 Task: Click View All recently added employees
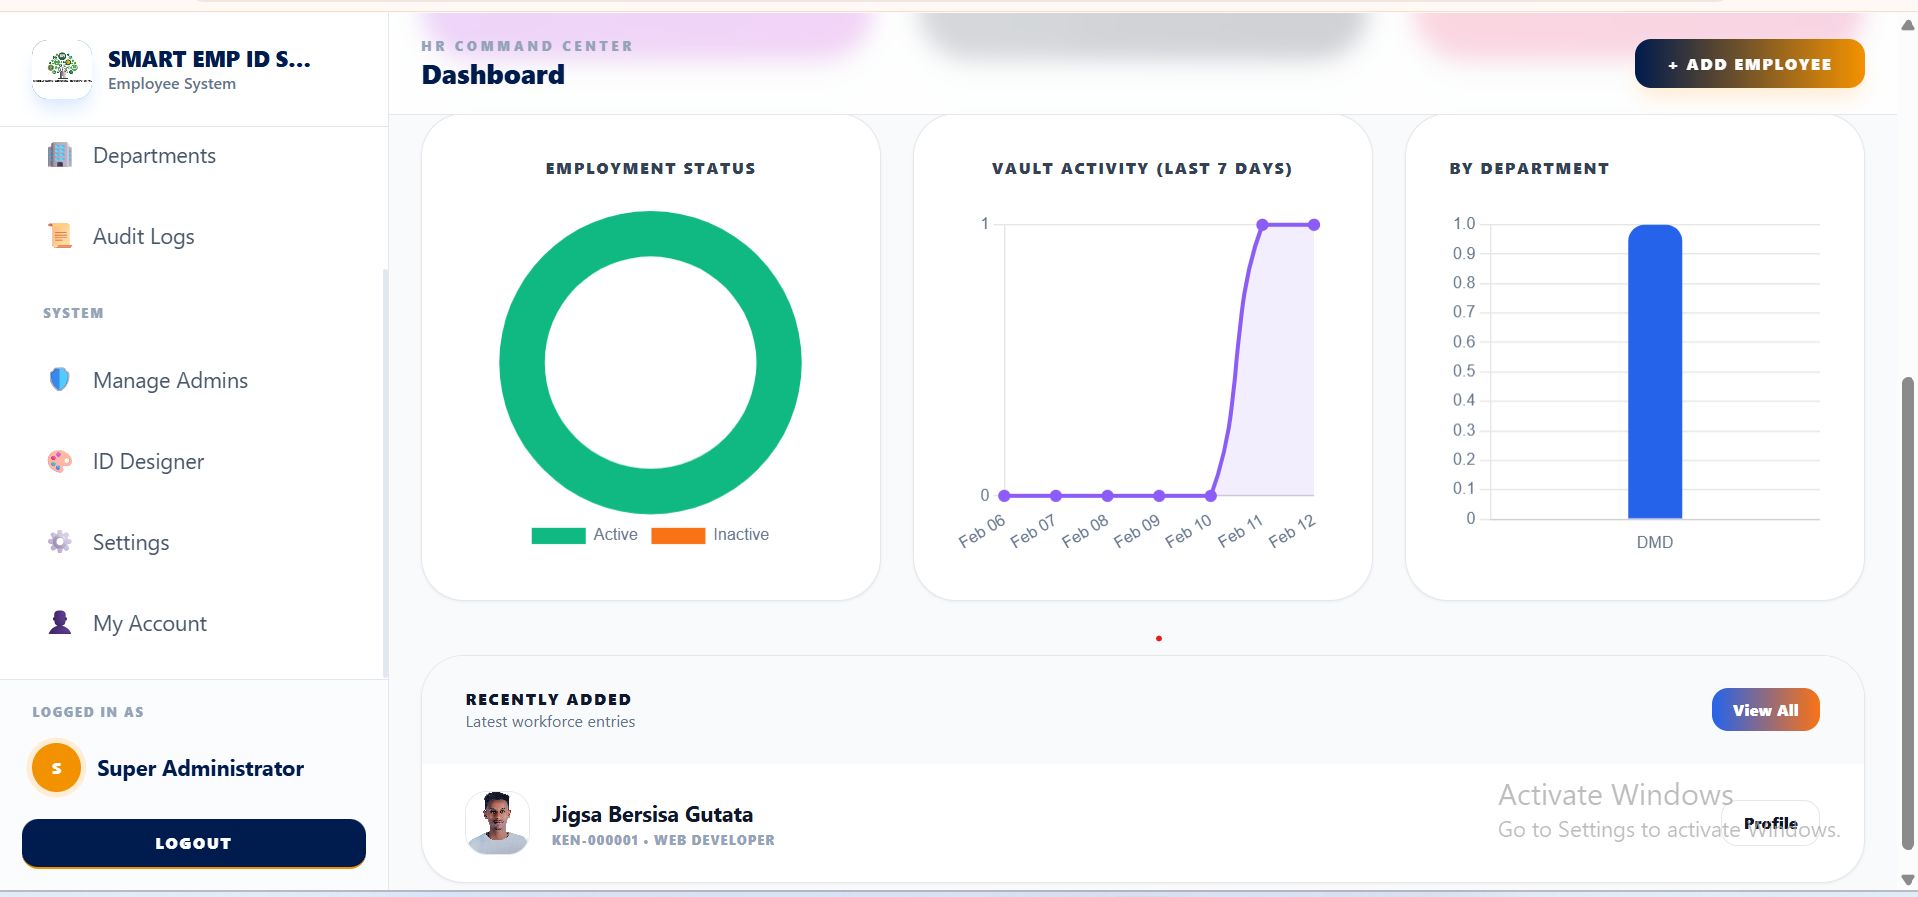click(1765, 710)
